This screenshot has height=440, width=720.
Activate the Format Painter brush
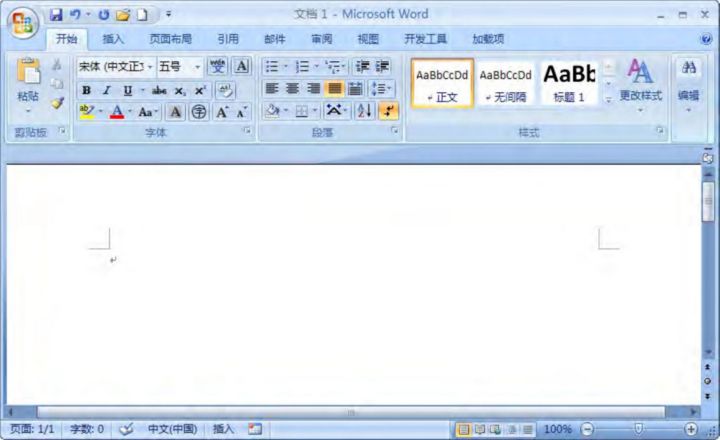tap(57, 103)
